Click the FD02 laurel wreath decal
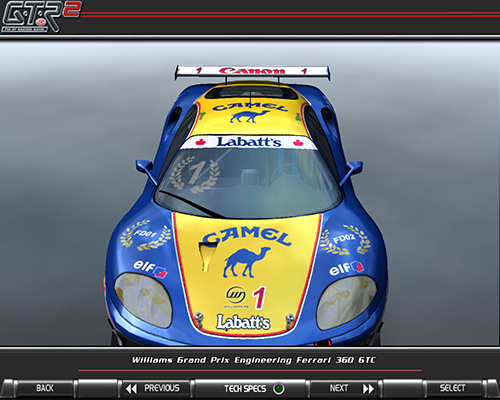Screen dimensions: 500x400 [x=345, y=239]
